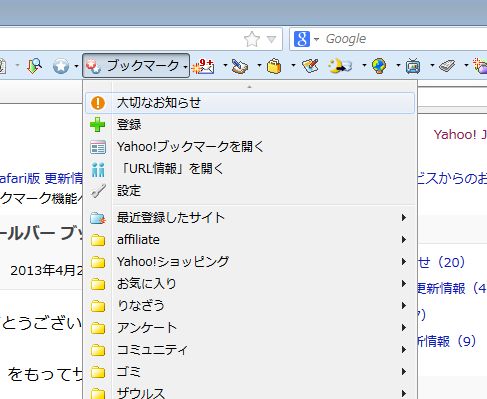487x399 pixels.
Task: Open the search engine selector dropdown arrow
Action: point(316,39)
